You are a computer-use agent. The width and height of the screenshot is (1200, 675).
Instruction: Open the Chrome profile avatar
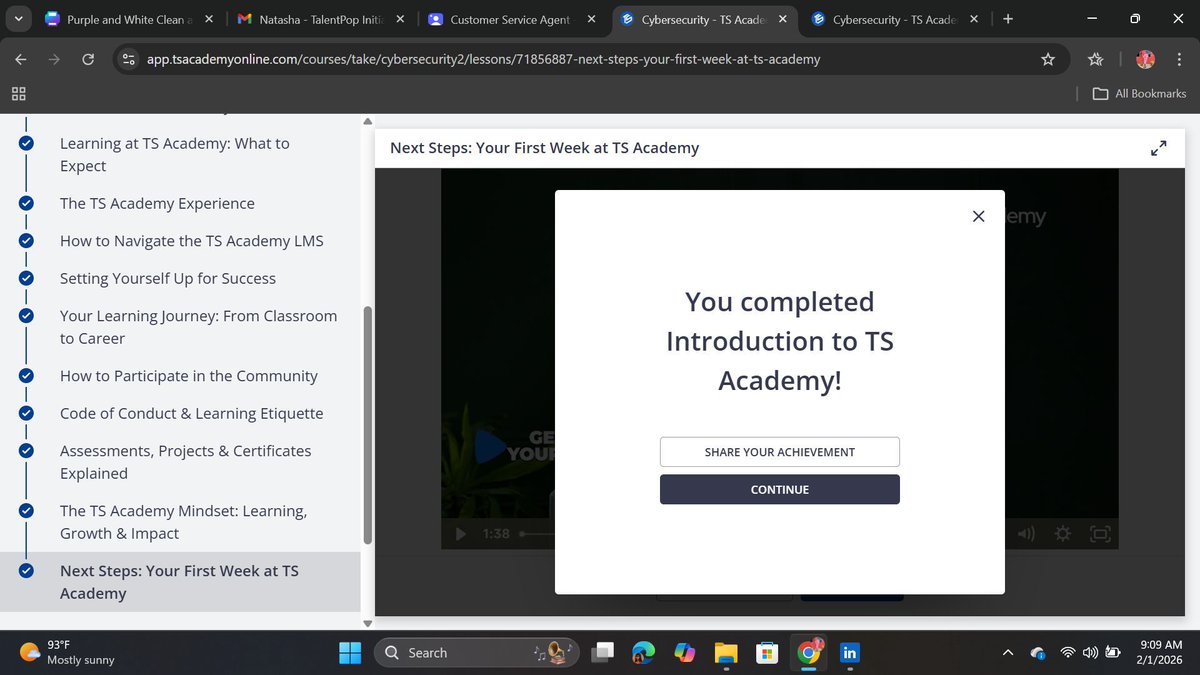tap(1146, 59)
